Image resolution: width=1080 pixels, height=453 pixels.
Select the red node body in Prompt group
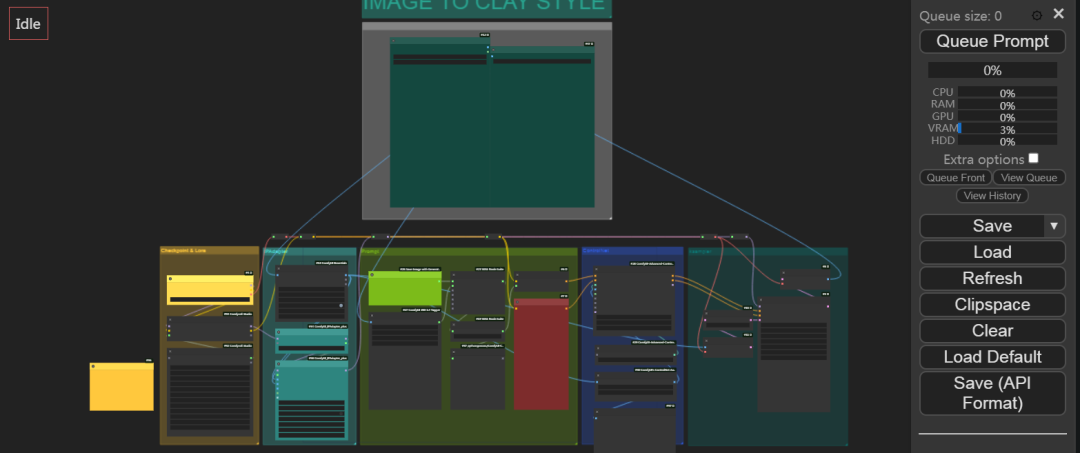(541, 358)
